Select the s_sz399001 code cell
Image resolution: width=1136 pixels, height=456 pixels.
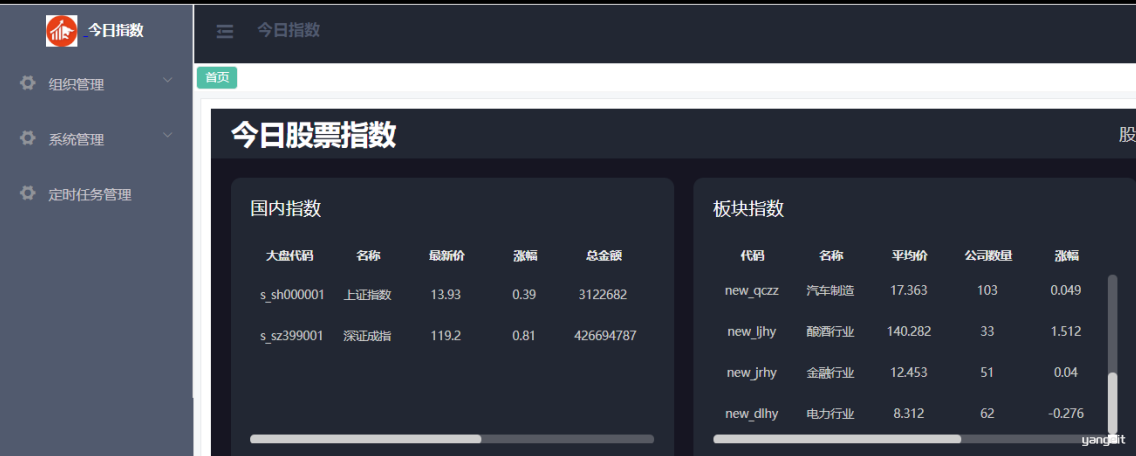click(x=291, y=336)
